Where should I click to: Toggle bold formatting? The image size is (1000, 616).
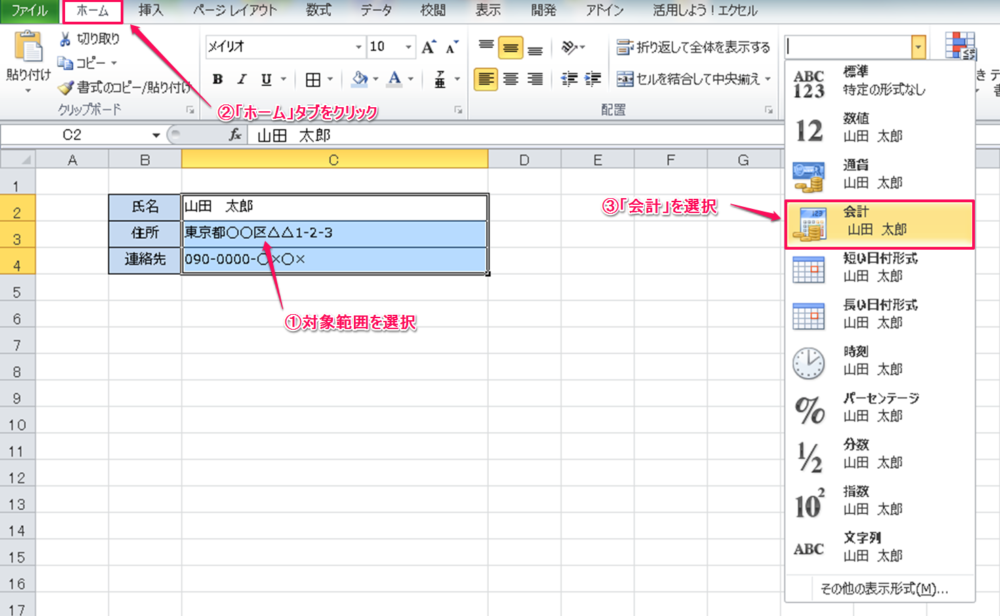pos(217,79)
